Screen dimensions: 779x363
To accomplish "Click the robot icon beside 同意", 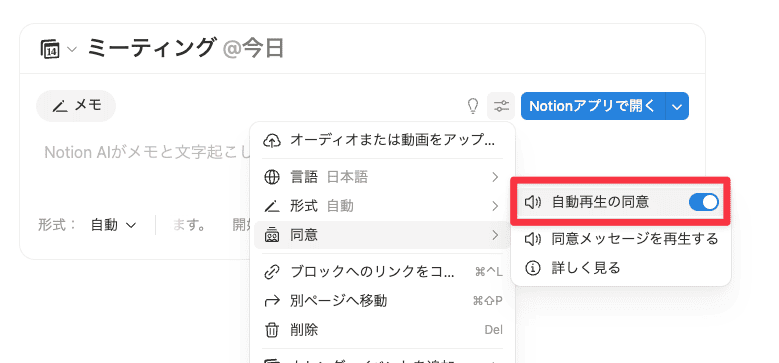I will pyautogui.click(x=271, y=235).
